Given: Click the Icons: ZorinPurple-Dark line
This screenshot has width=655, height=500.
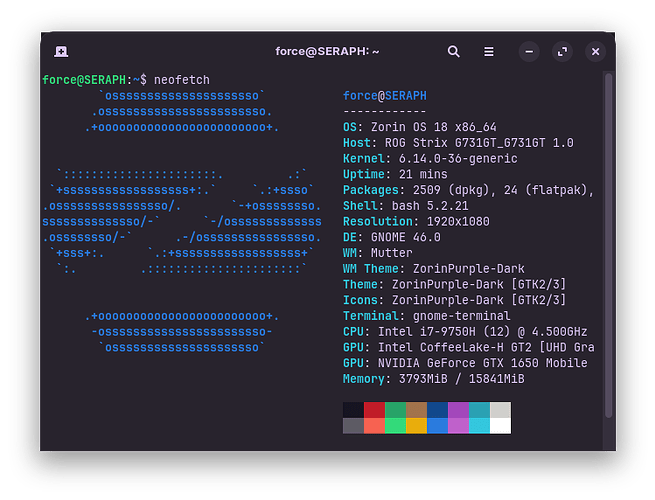Looking at the screenshot, I should click(454, 300).
